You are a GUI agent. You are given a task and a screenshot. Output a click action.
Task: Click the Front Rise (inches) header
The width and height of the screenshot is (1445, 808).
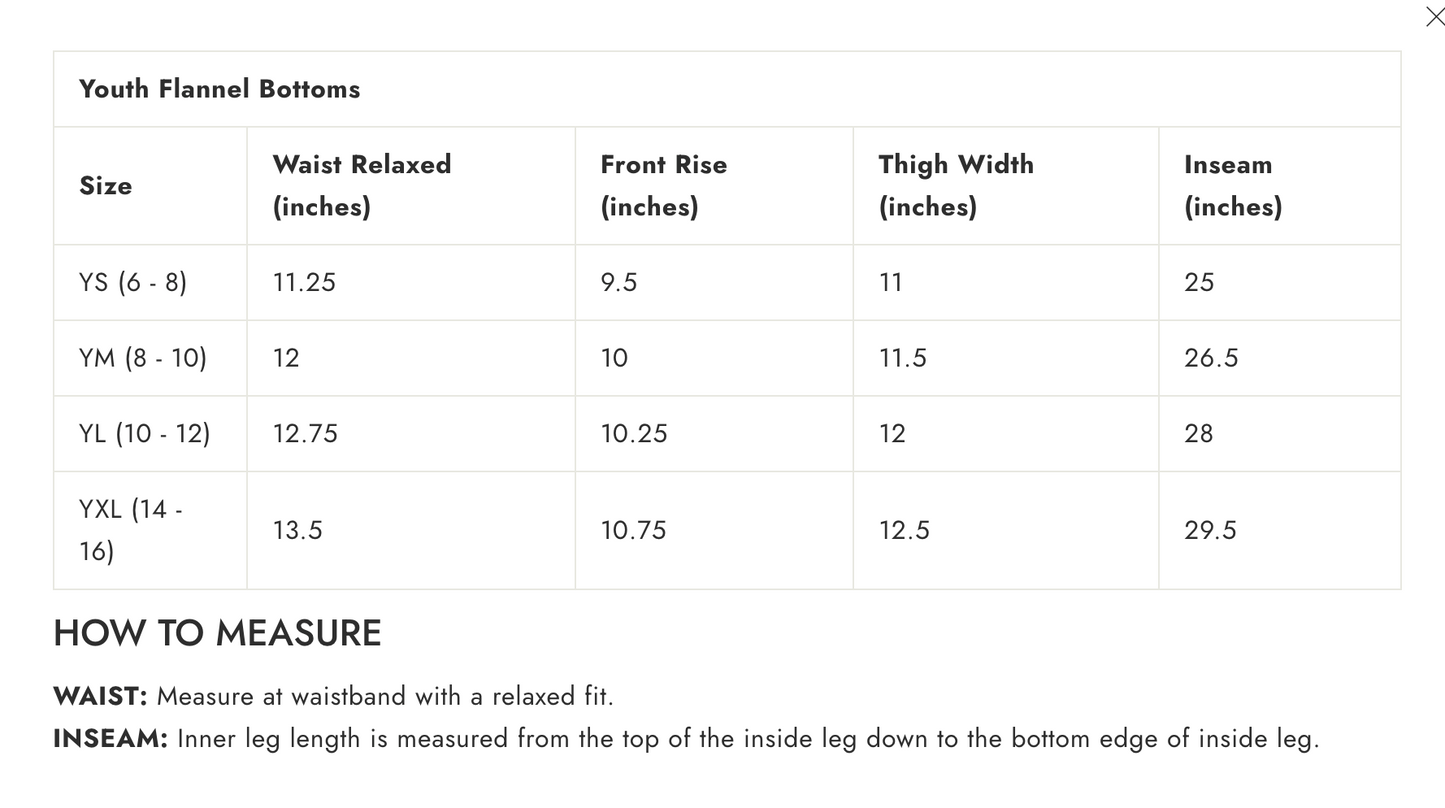click(x=664, y=186)
